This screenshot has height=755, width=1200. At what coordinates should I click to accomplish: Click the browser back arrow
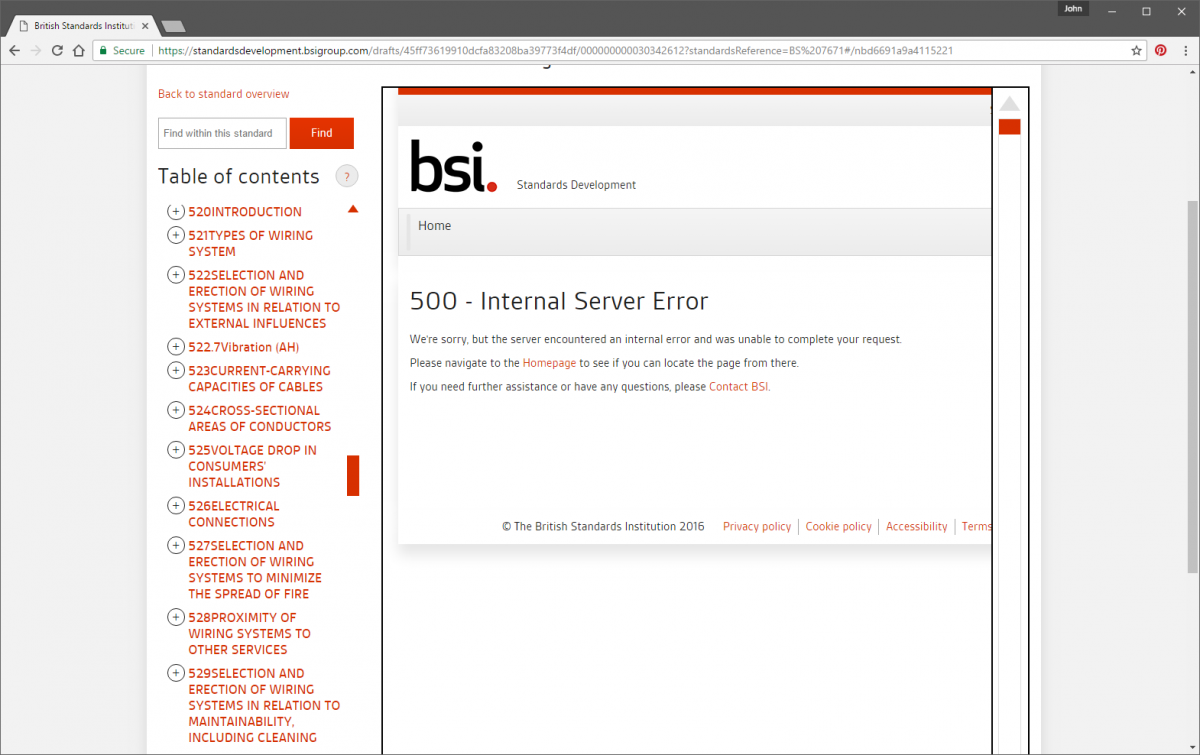14,50
